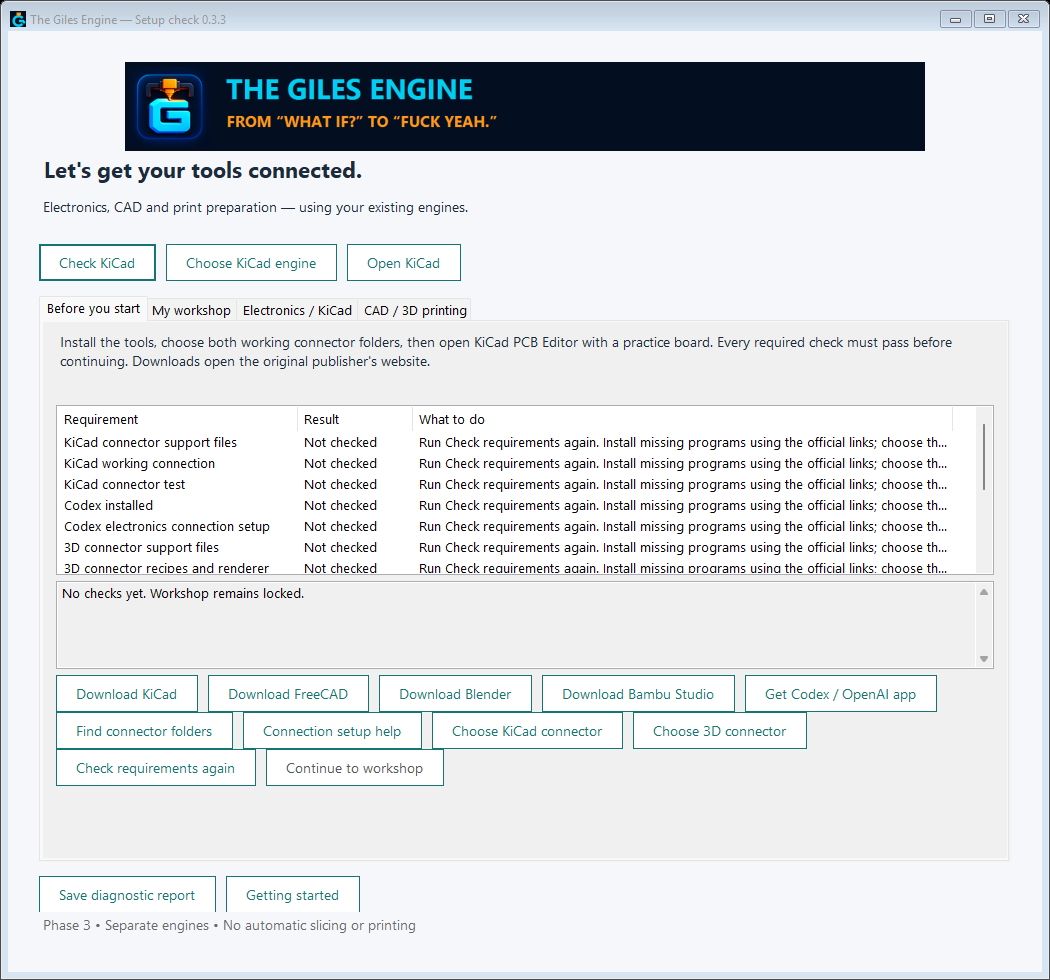Select the 3D connector support files row

coord(516,547)
